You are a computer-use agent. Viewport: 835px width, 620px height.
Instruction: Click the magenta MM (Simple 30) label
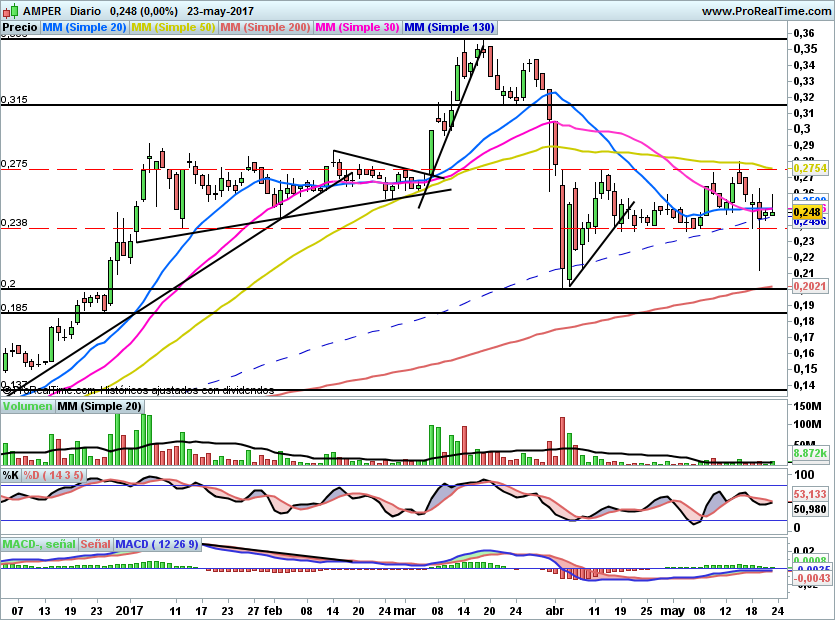coord(357,28)
